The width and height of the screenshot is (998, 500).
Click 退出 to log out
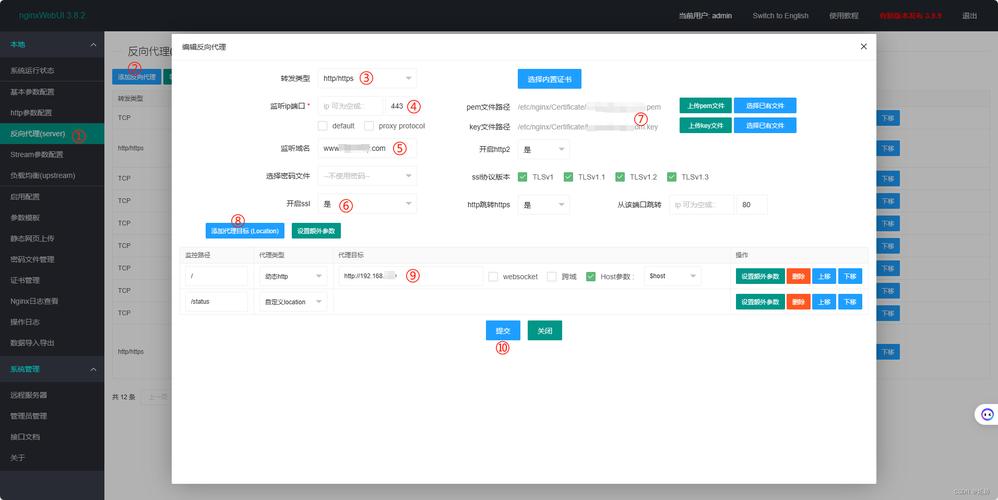coord(969,15)
